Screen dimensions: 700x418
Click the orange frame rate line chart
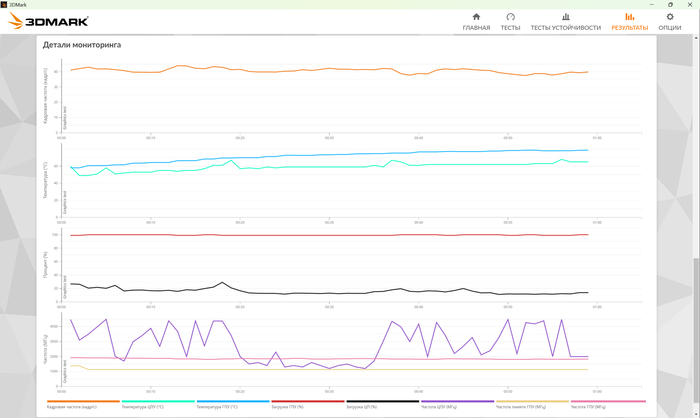[x=330, y=70]
